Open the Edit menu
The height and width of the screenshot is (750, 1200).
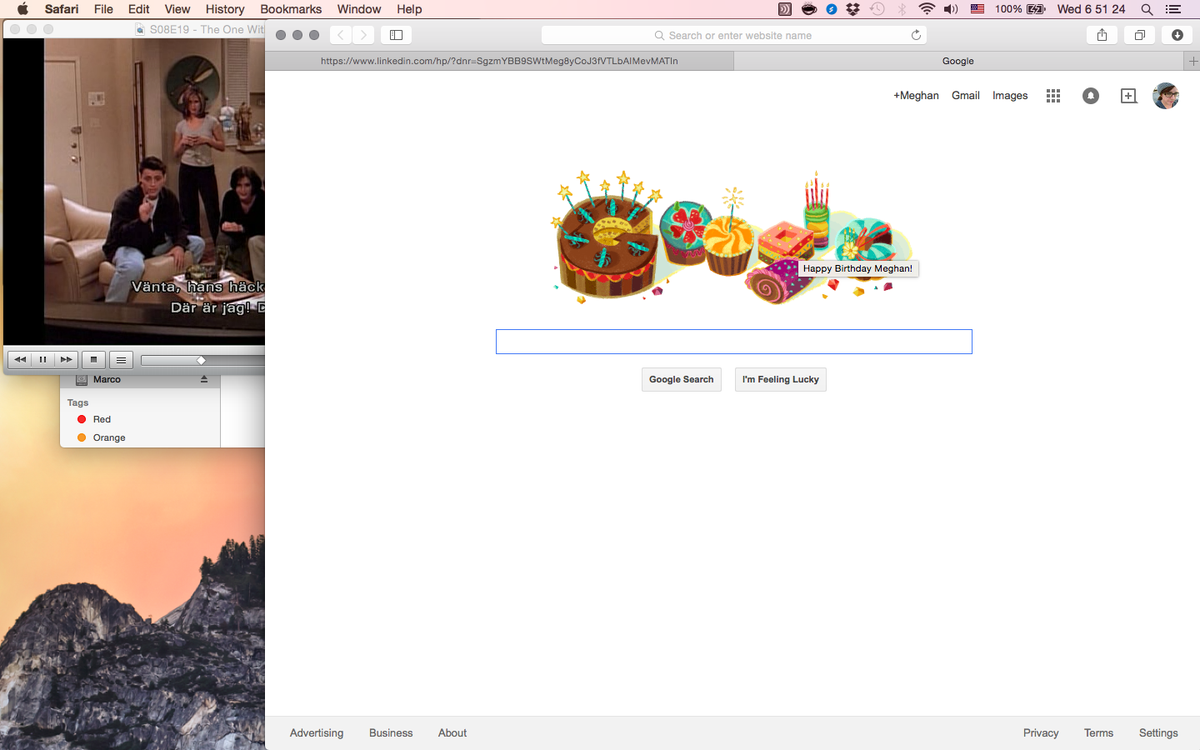point(139,9)
